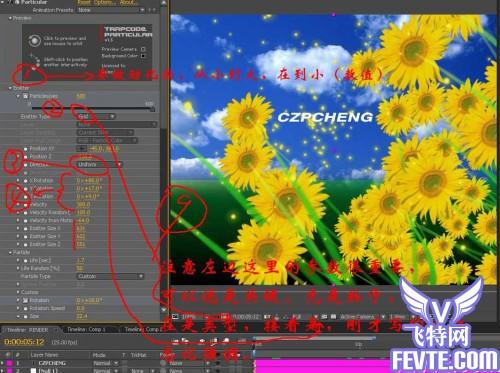Click the Rotation Speed value
This screenshot has width=500, height=373.
pyautogui.click(x=80, y=308)
